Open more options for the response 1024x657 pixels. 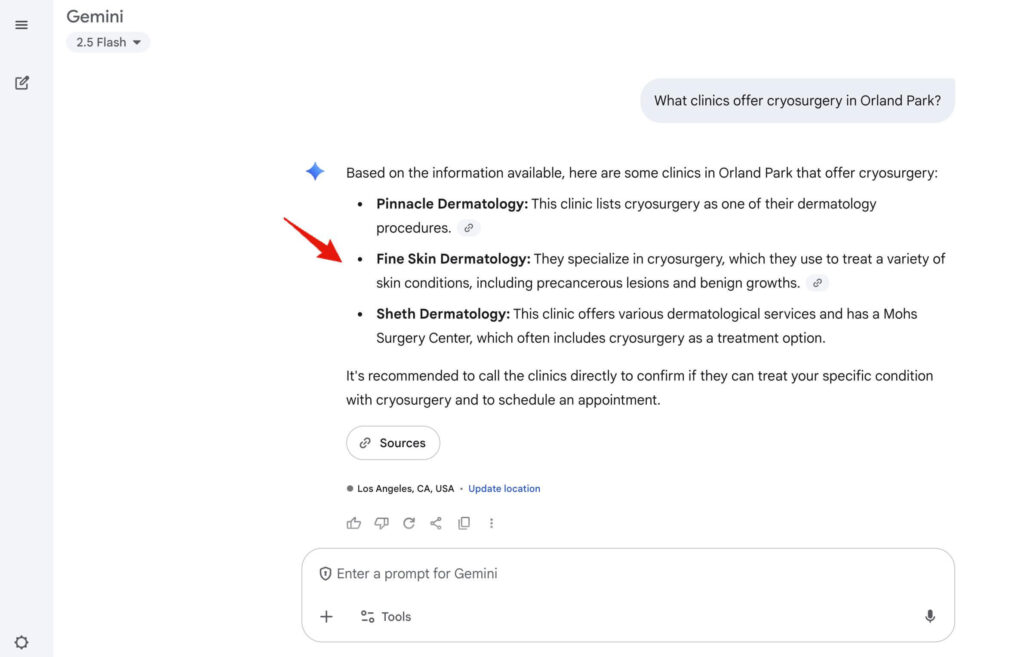491,522
